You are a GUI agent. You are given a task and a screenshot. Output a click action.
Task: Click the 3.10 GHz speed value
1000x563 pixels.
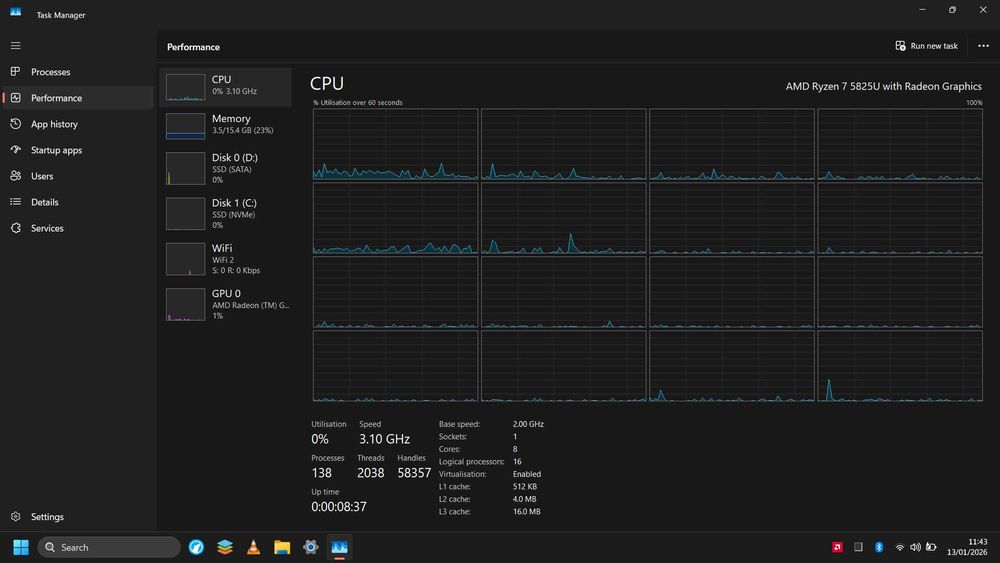[x=384, y=439]
